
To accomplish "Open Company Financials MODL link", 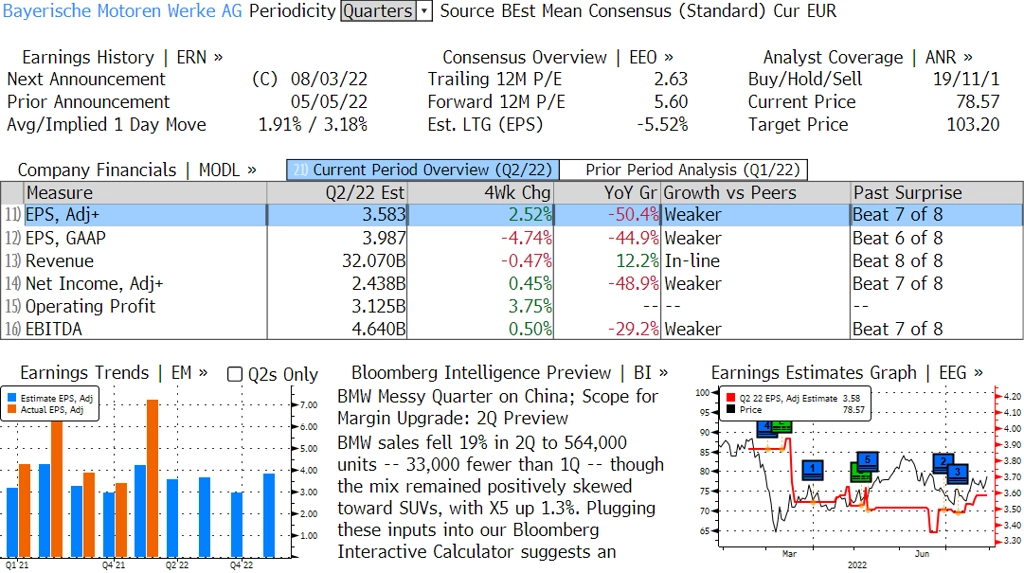I will [x=137, y=170].
